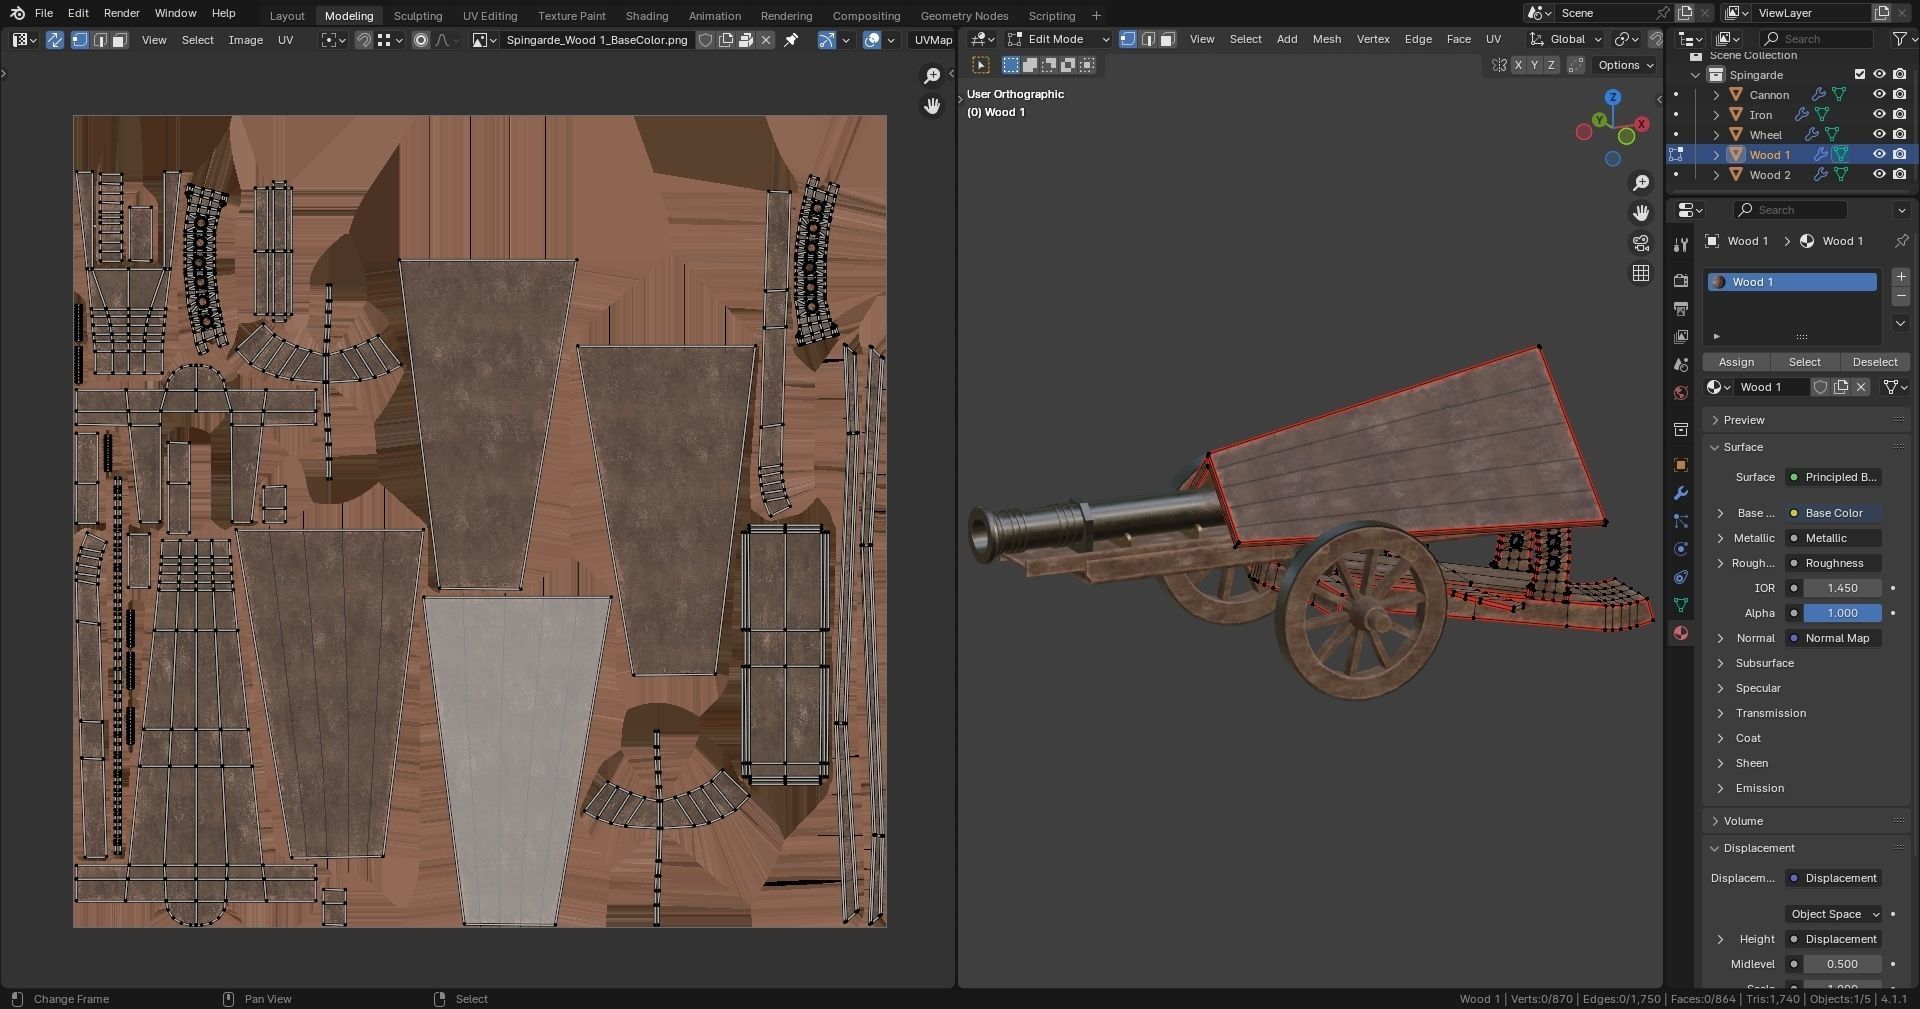This screenshot has width=1920, height=1009.
Task: Uncheck the Spingarde collection exclude checkbox
Action: (x=1860, y=75)
